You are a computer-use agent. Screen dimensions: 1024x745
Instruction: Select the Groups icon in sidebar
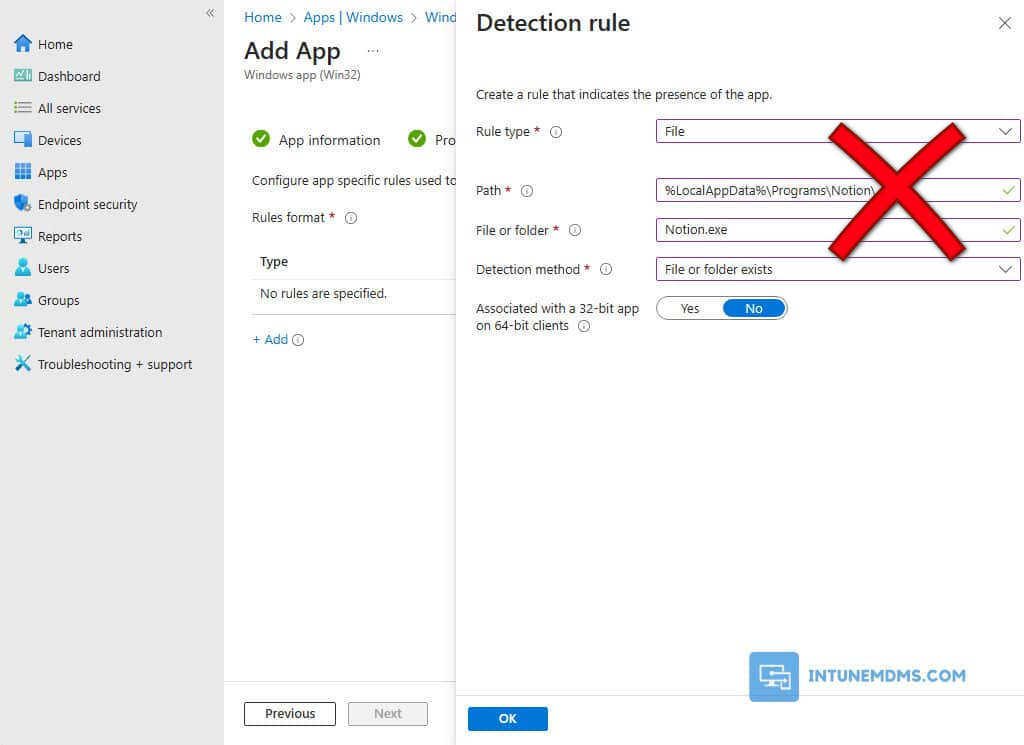coord(23,300)
